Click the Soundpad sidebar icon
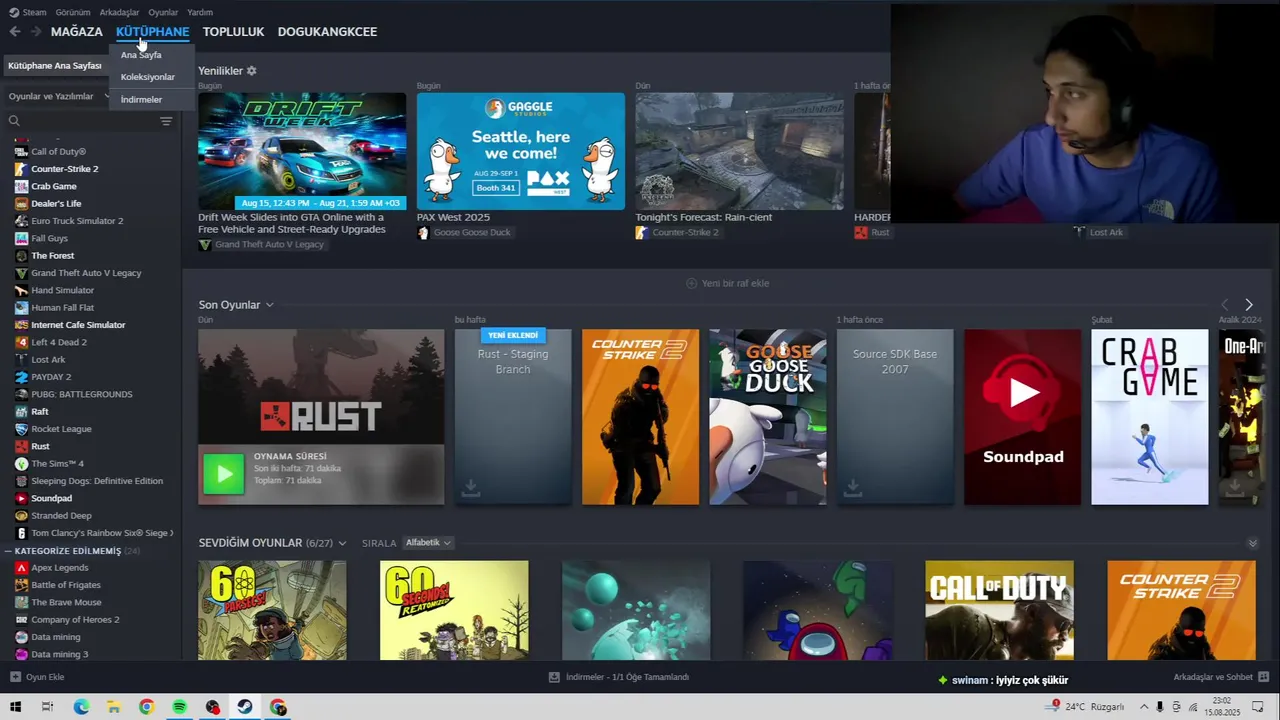Screen dimensions: 1280x720 pos(21,498)
